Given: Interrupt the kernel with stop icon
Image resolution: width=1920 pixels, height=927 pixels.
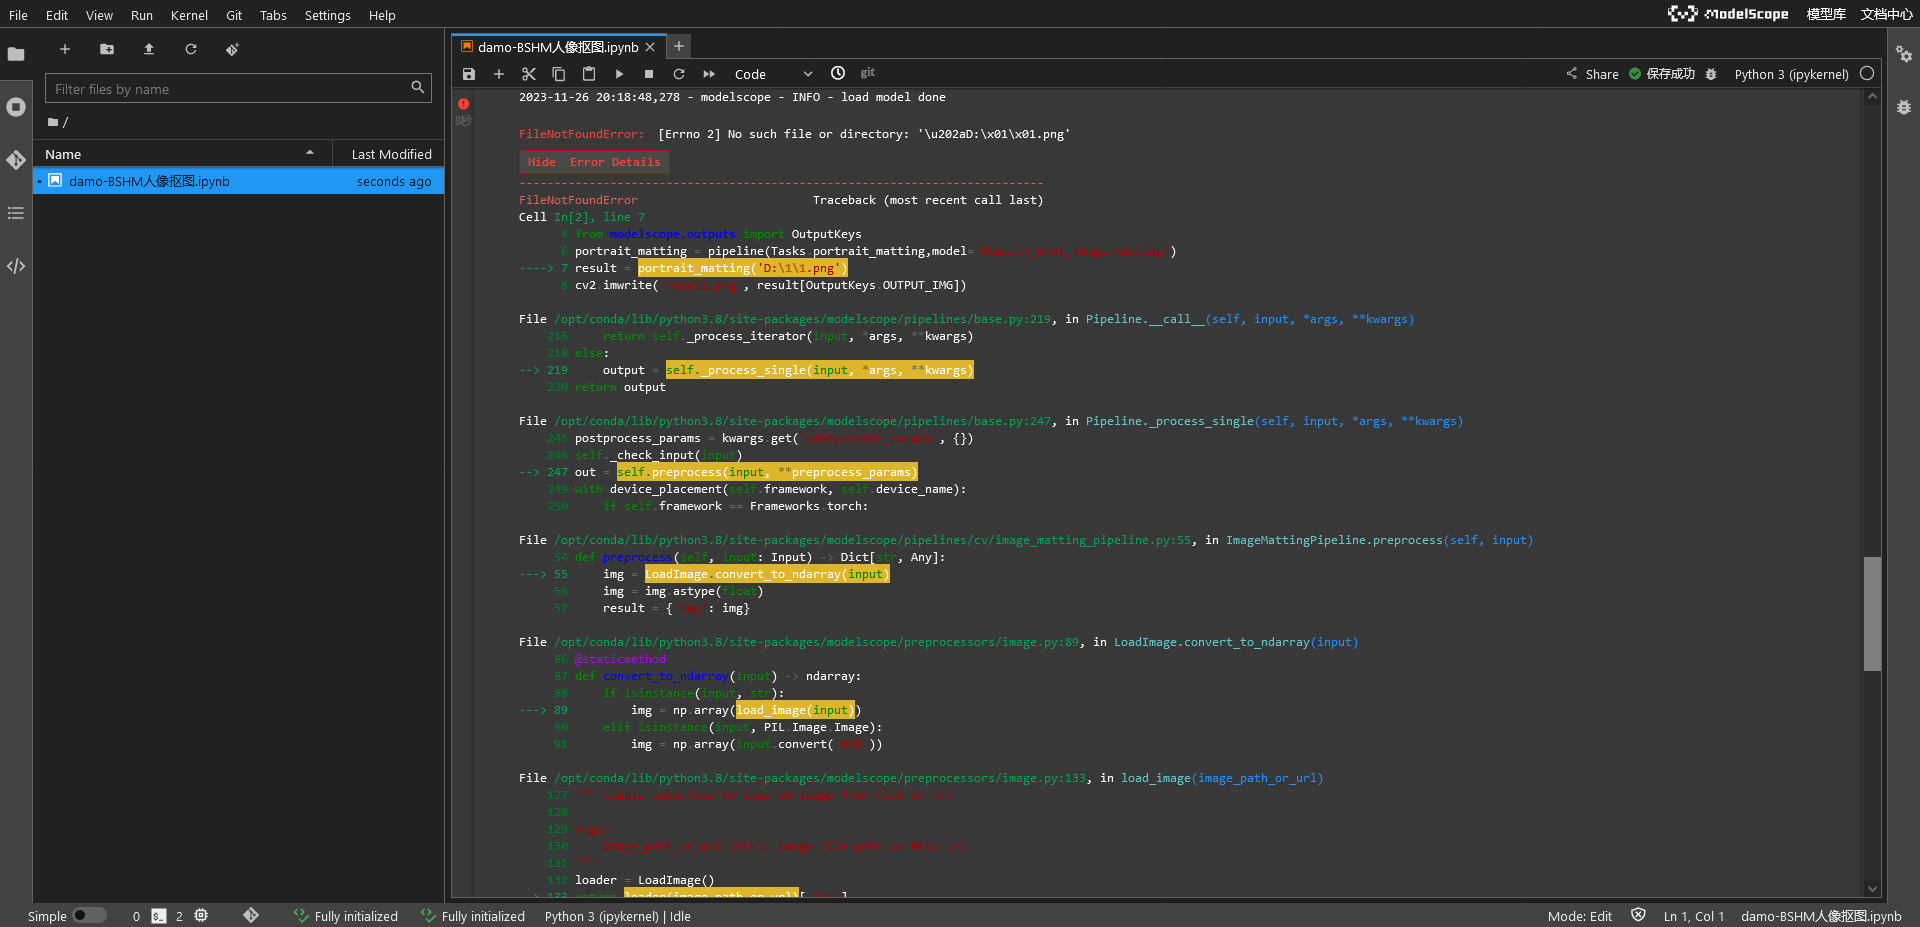Looking at the screenshot, I should click(x=649, y=74).
